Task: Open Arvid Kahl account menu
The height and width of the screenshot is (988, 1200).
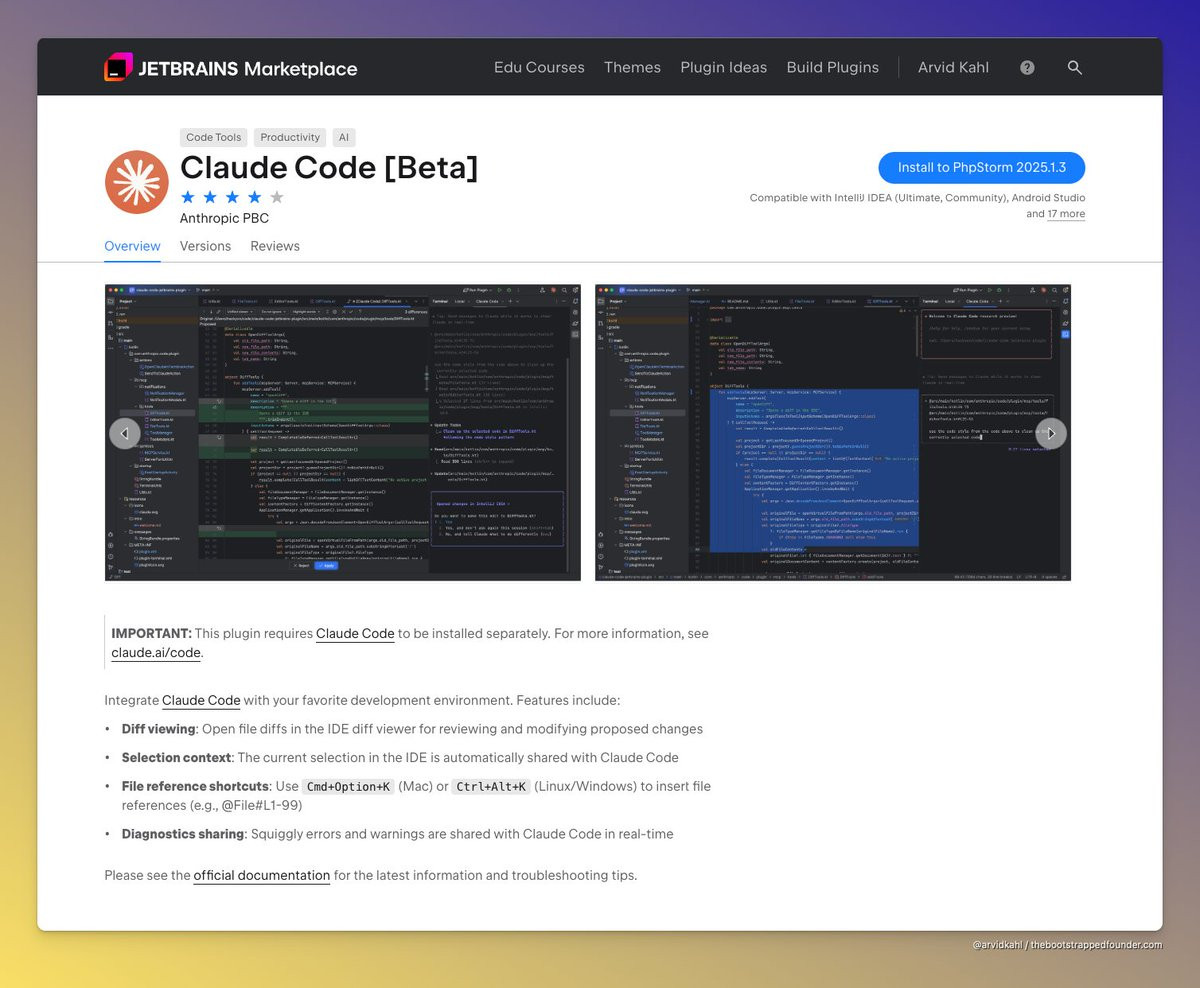Action: pyautogui.click(x=953, y=68)
